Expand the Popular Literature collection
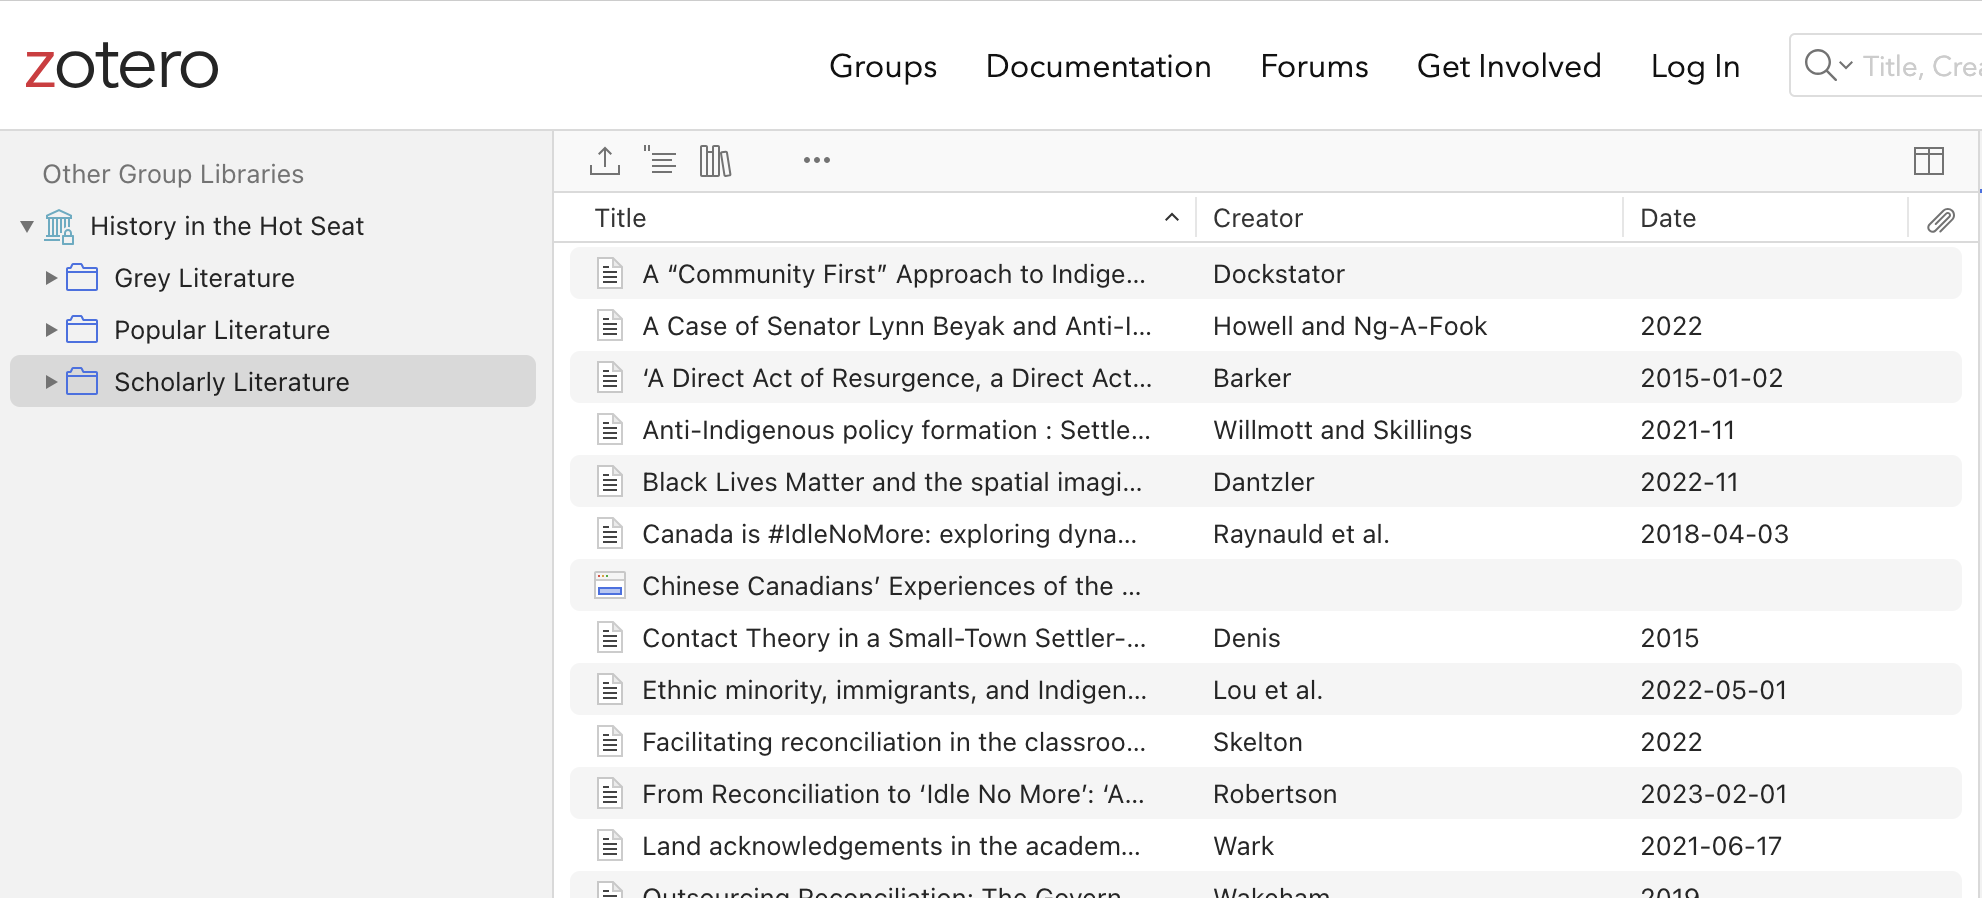Image resolution: width=1982 pixels, height=898 pixels. [51, 330]
